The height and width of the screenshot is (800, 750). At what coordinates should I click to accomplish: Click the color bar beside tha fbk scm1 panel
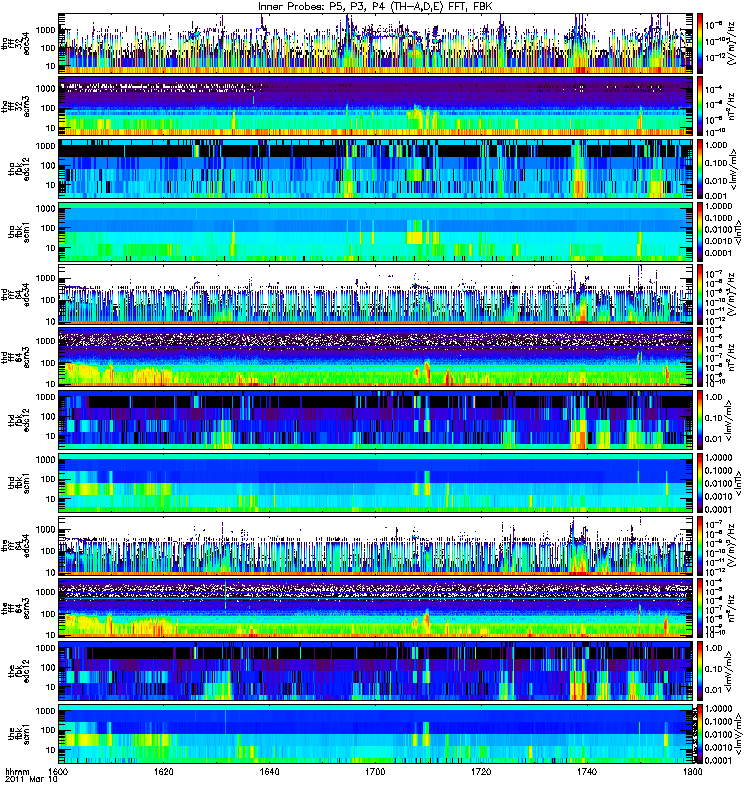pos(700,232)
